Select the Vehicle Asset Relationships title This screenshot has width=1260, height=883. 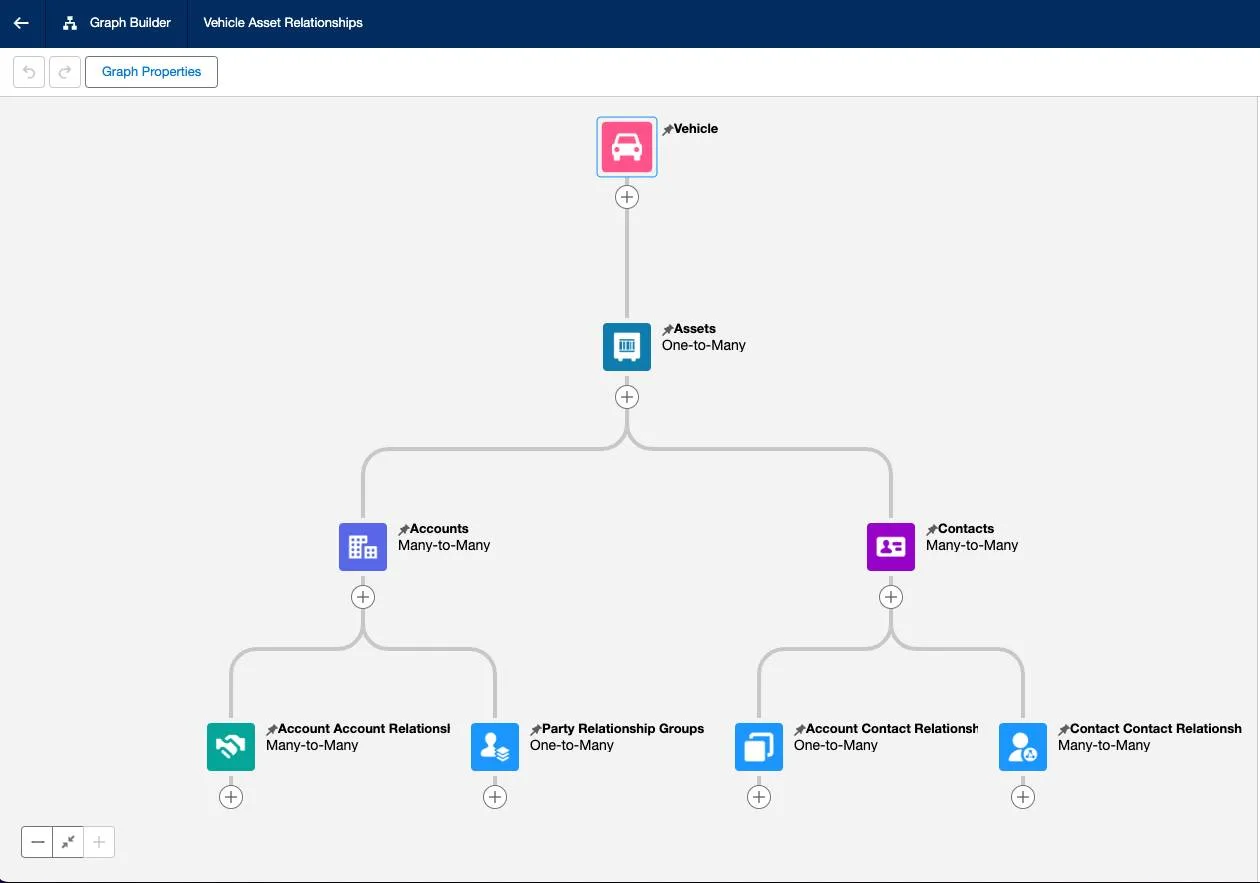coord(283,23)
